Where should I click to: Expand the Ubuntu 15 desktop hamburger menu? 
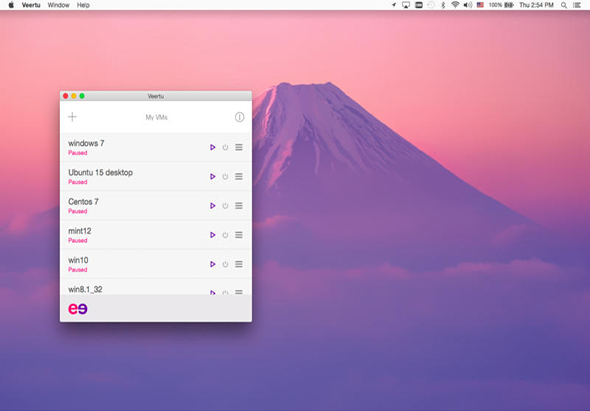[239, 176]
